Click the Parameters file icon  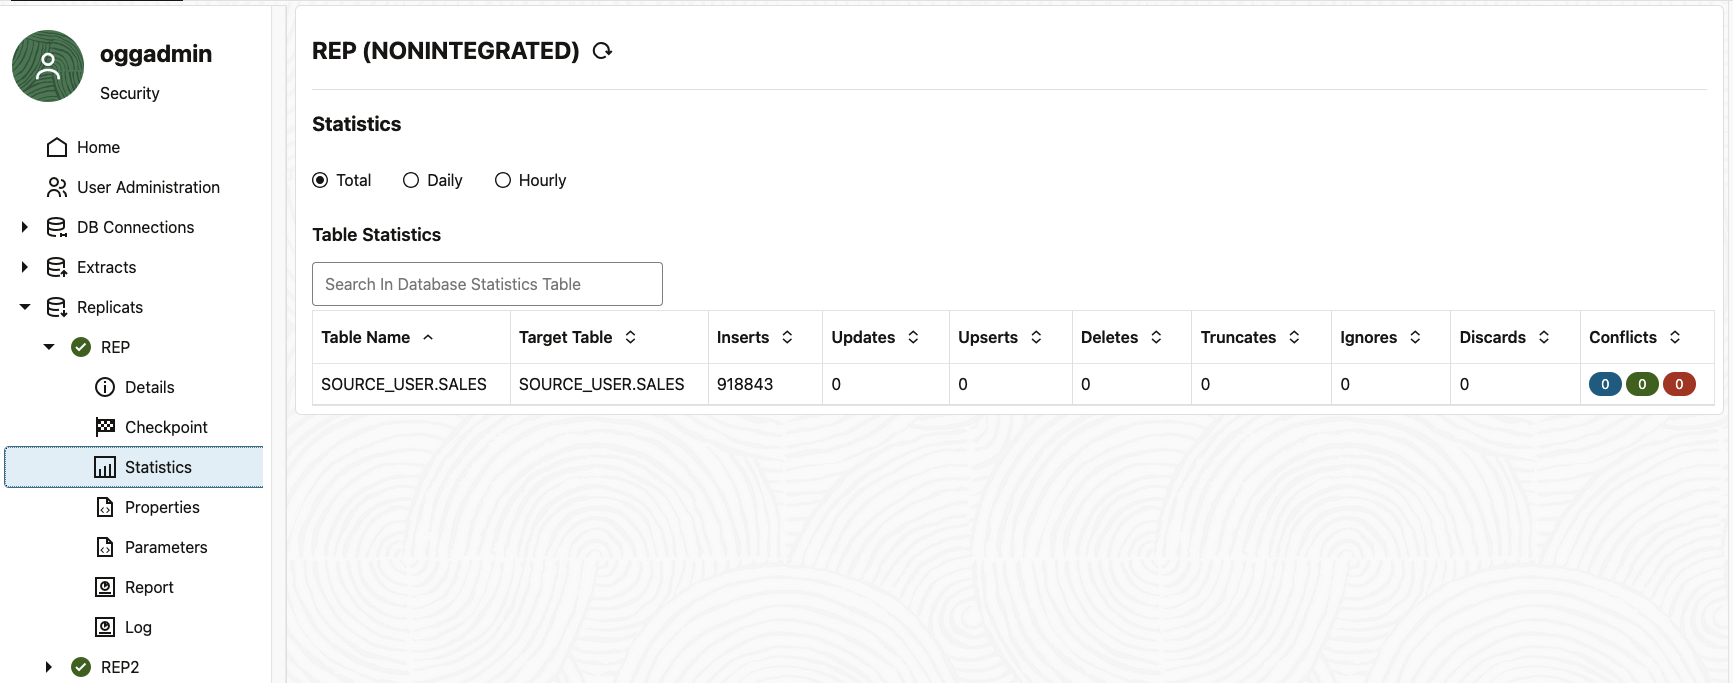point(105,547)
